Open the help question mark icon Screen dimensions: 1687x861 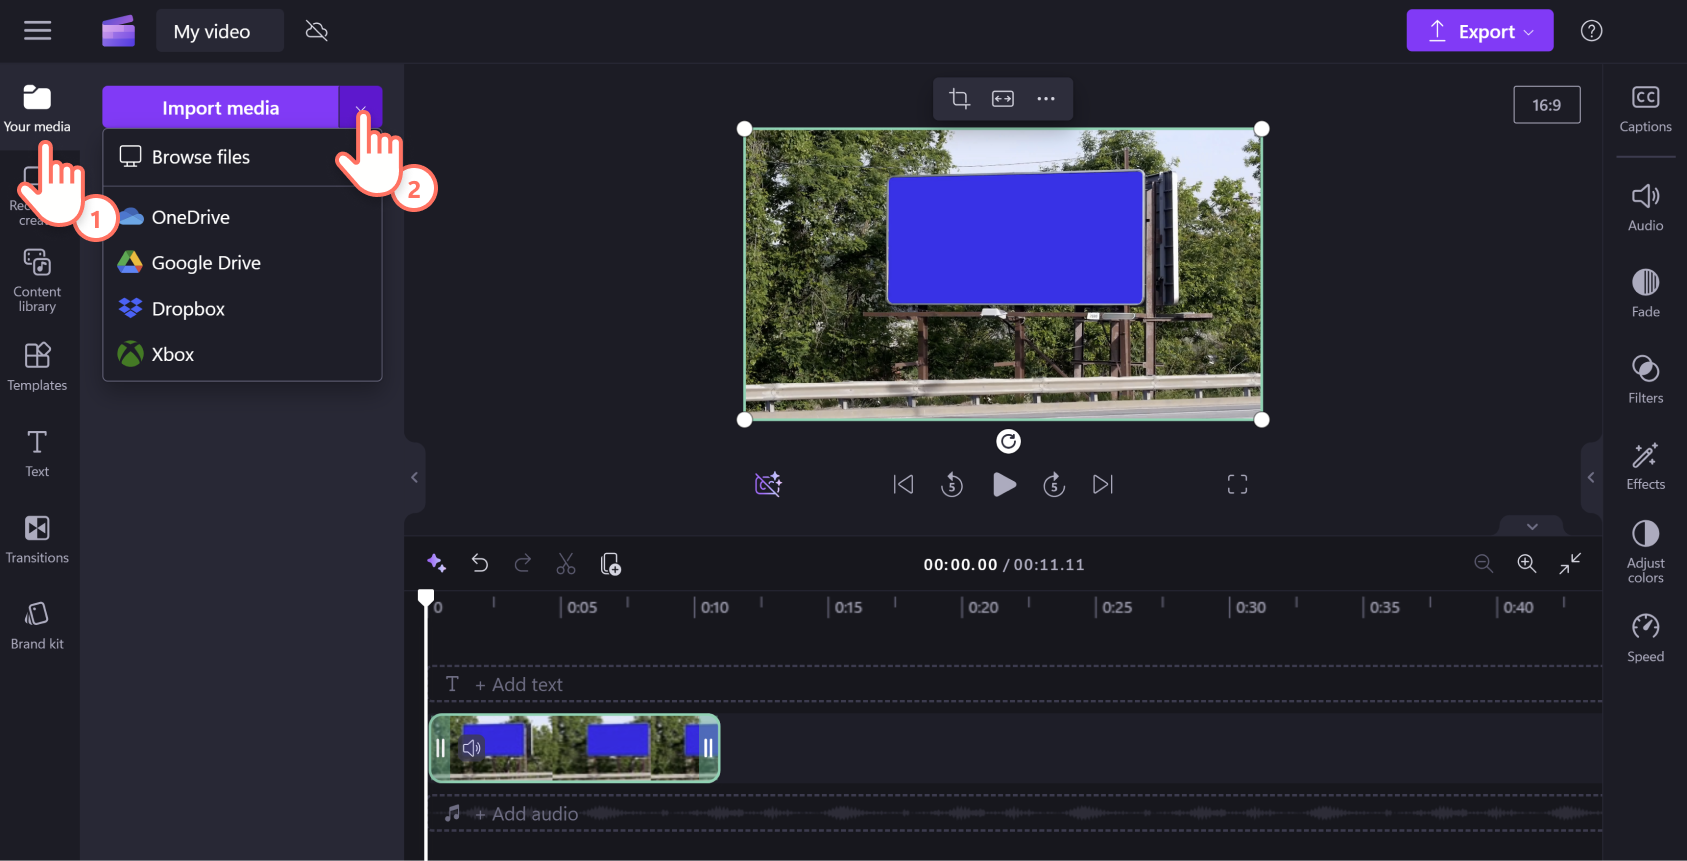[x=1591, y=31]
